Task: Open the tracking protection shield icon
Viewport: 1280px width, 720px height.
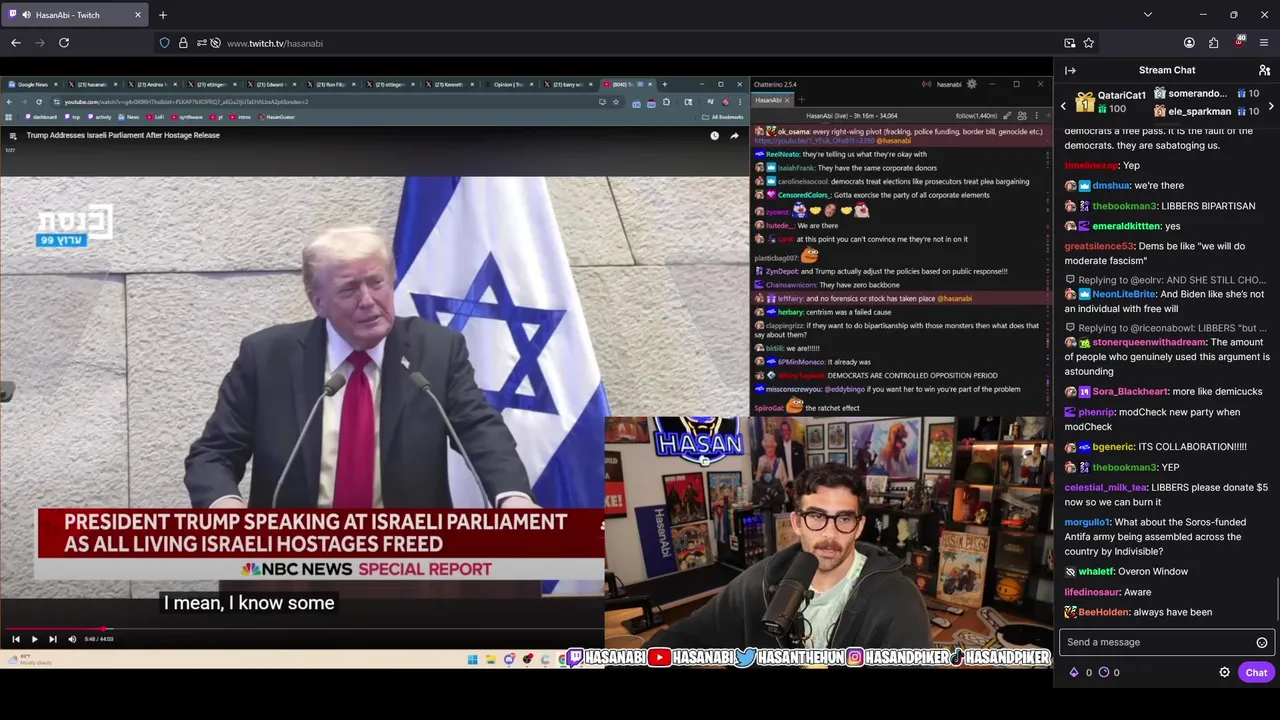Action: pos(164,43)
